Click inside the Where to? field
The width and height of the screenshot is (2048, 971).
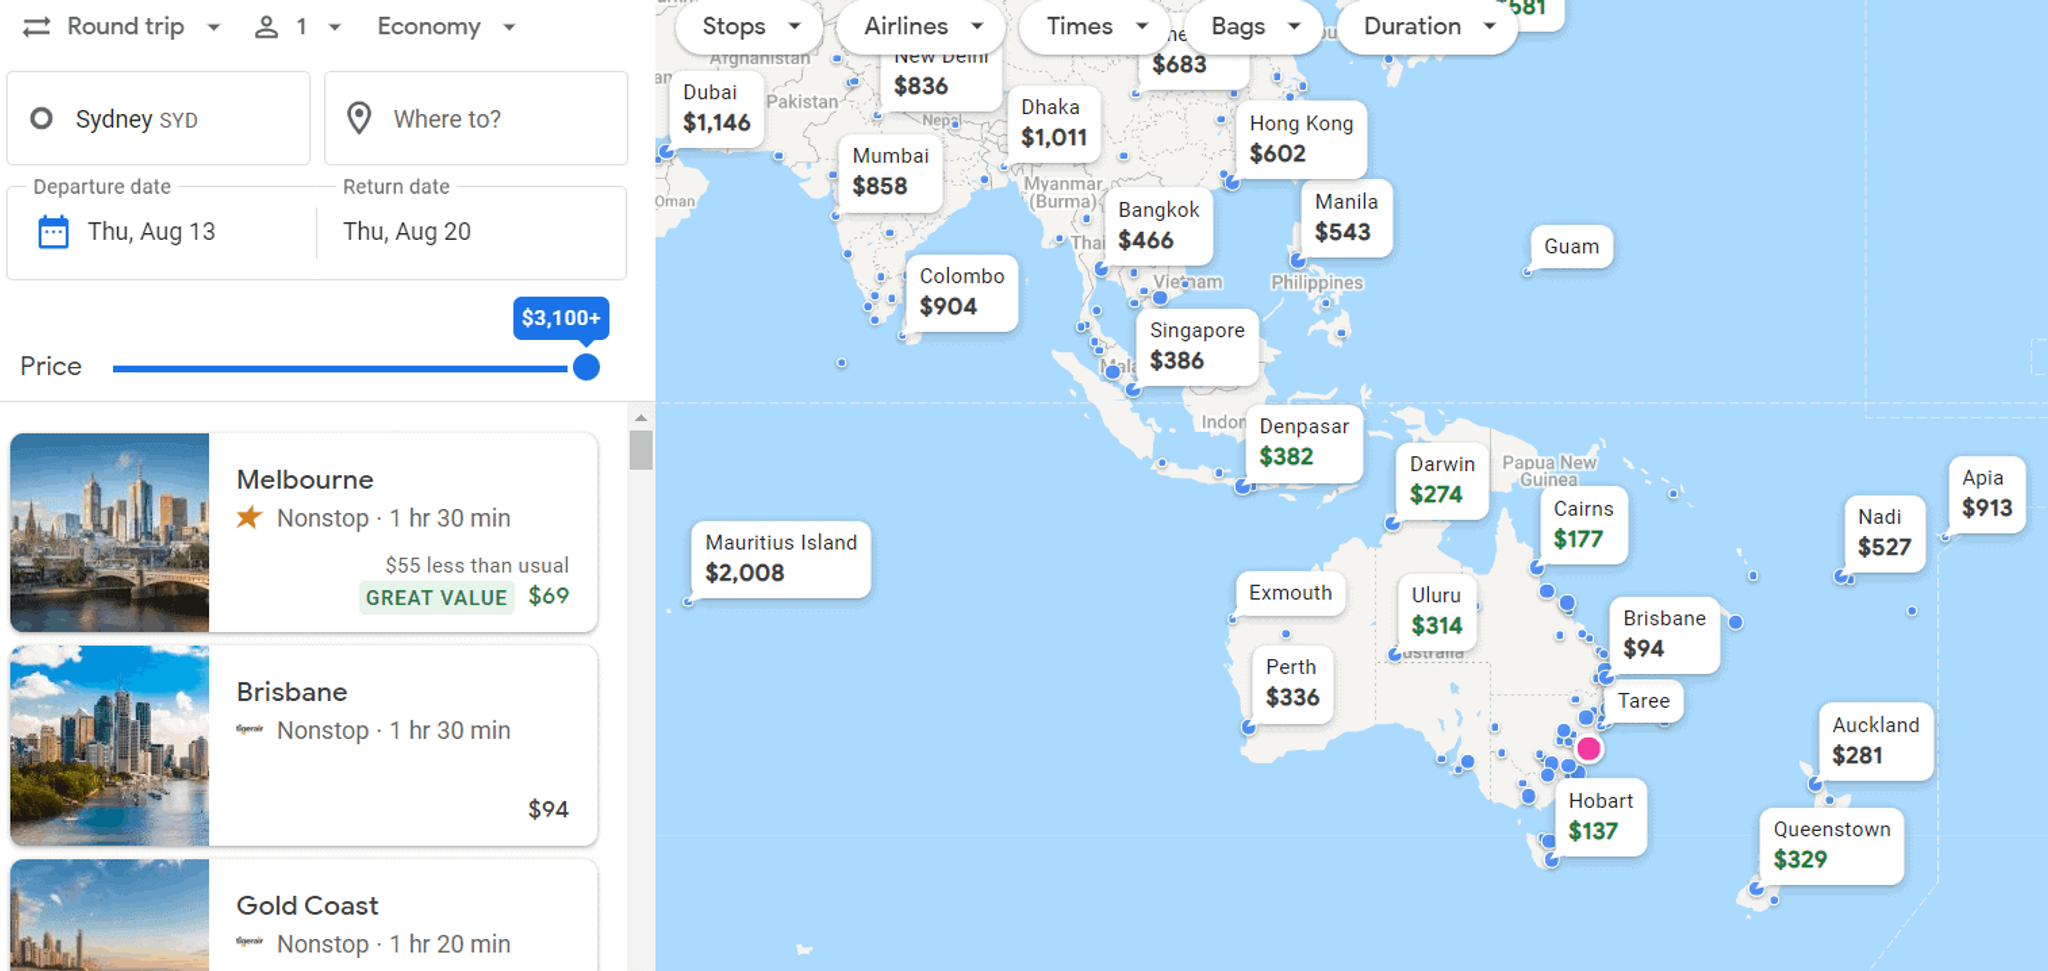point(448,118)
